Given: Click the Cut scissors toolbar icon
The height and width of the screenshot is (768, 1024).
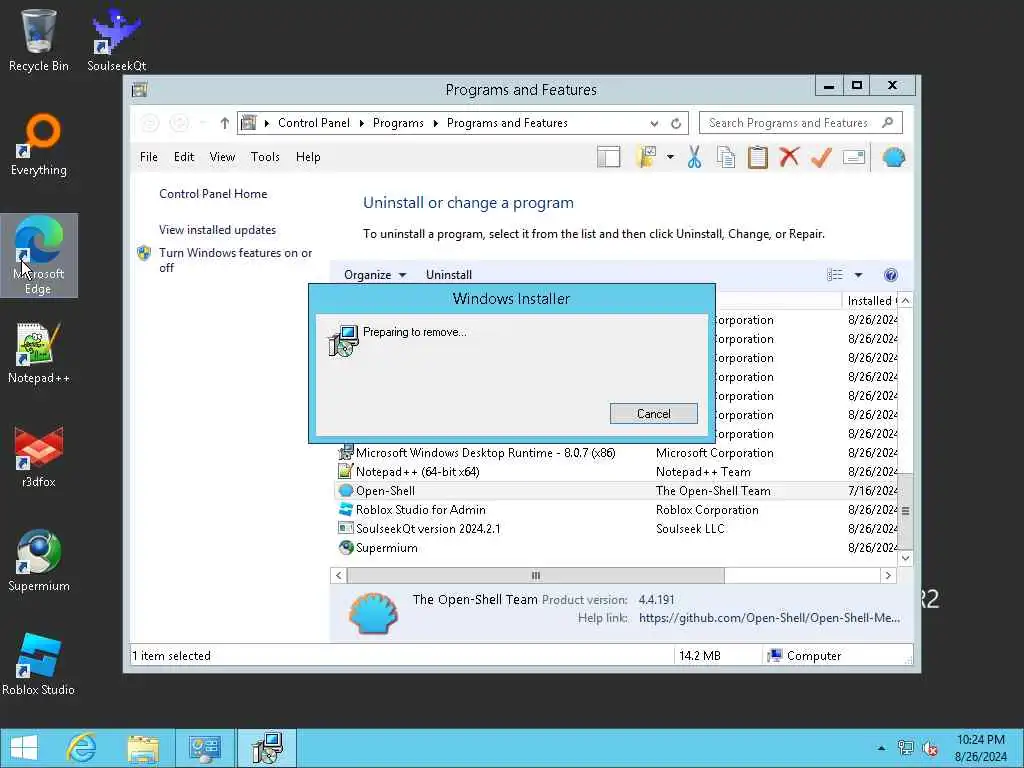Looking at the screenshot, I should pos(694,157).
